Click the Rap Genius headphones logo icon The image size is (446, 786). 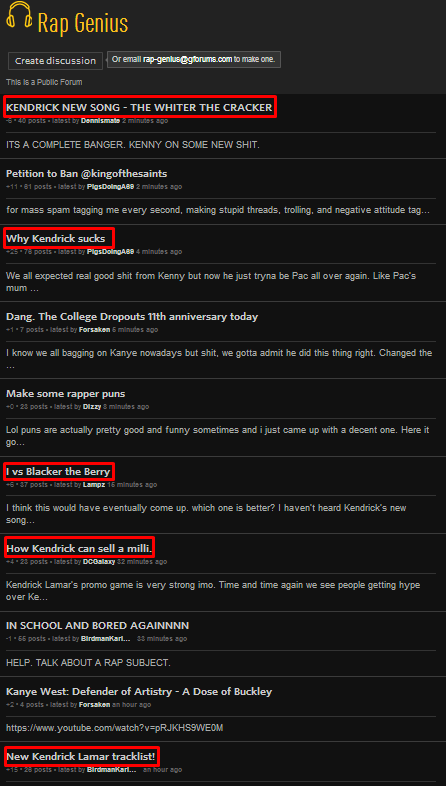(x=20, y=16)
